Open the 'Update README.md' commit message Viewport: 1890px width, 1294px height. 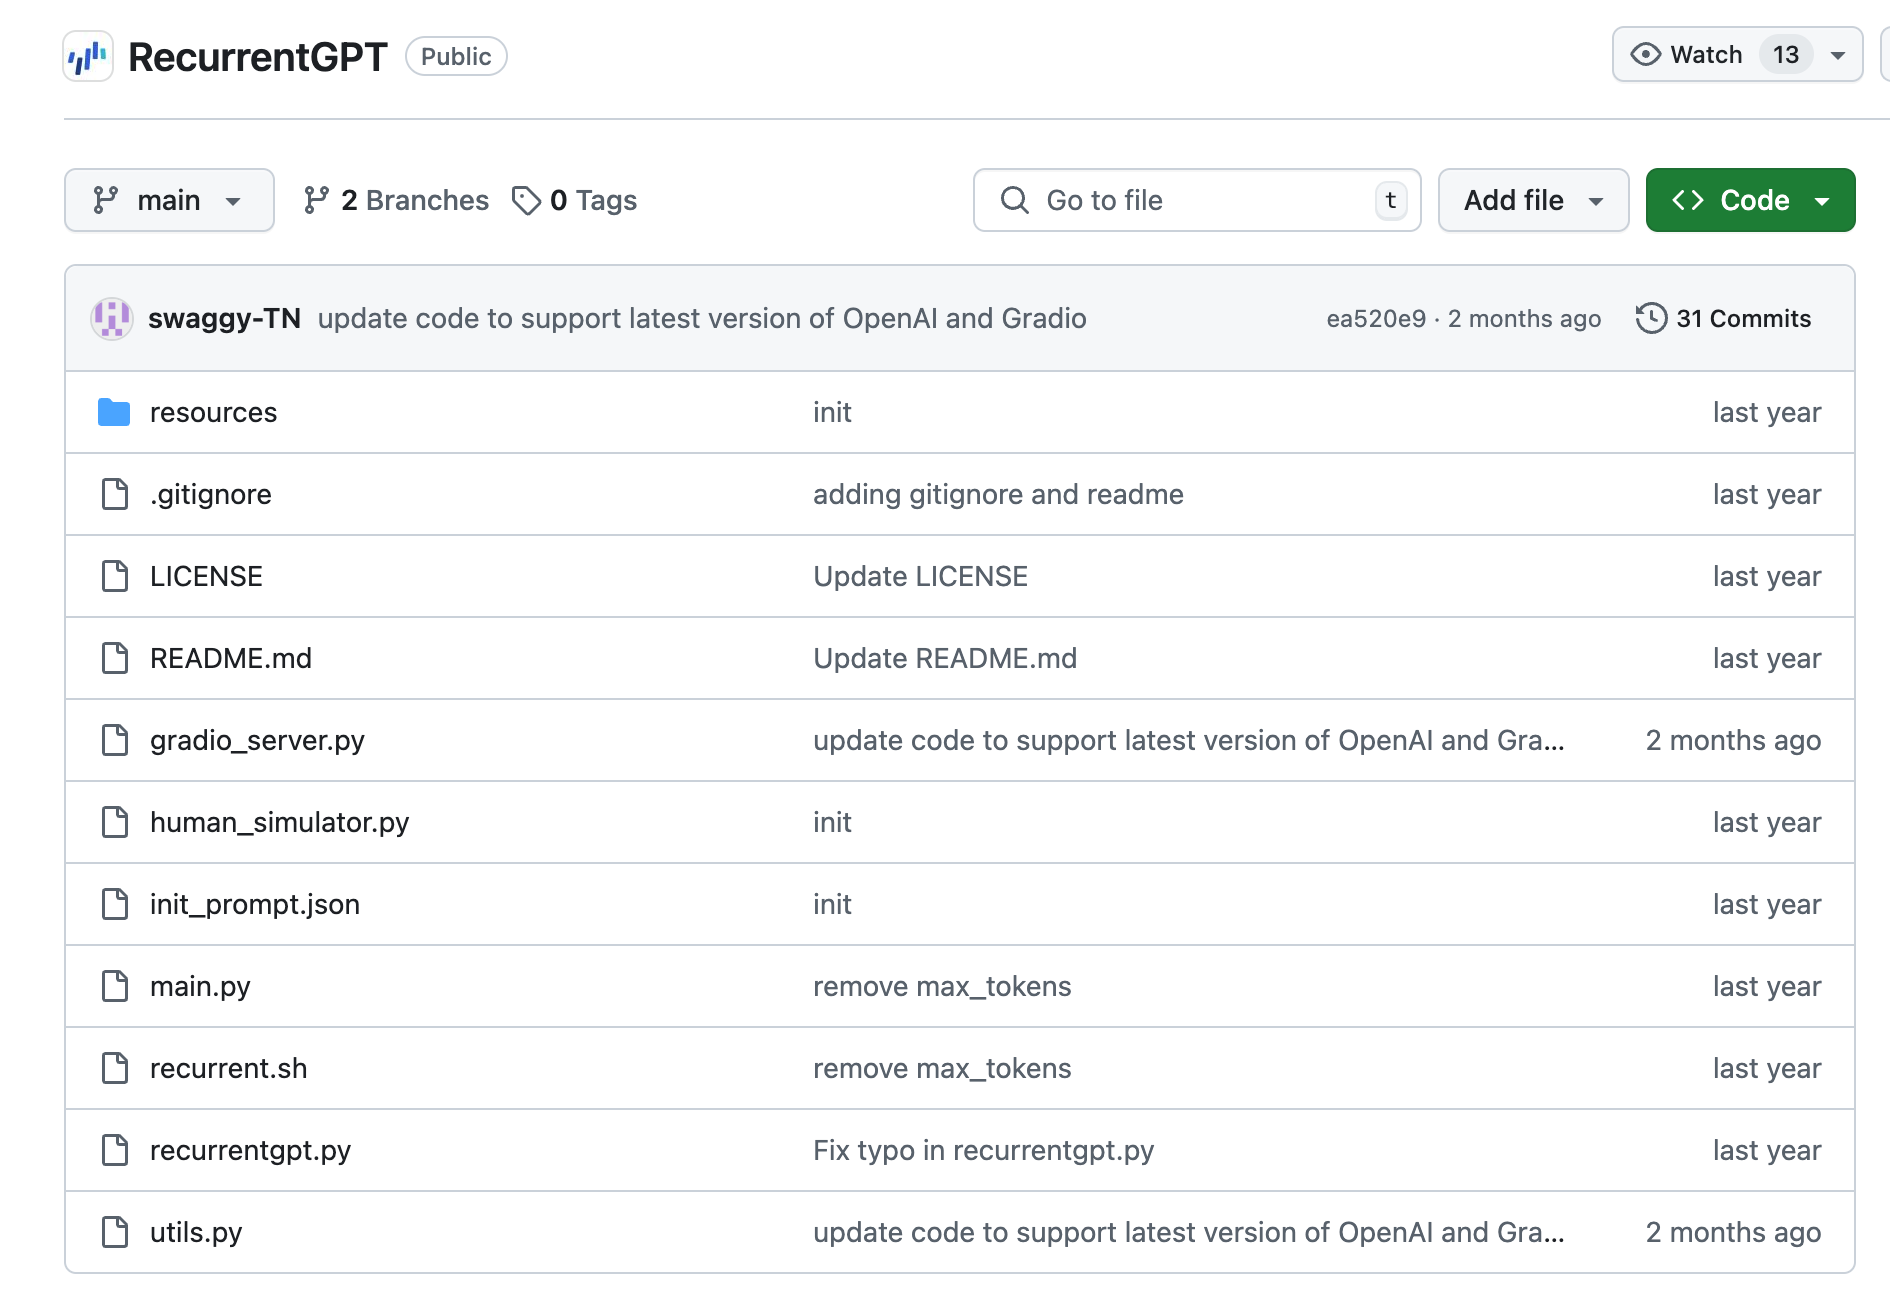click(x=945, y=658)
